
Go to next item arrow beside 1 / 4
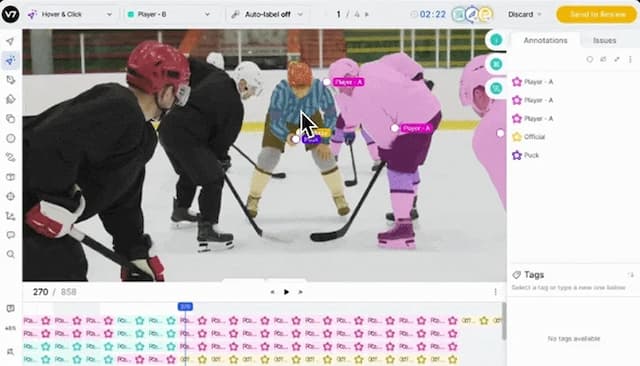[x=367, y=14]
